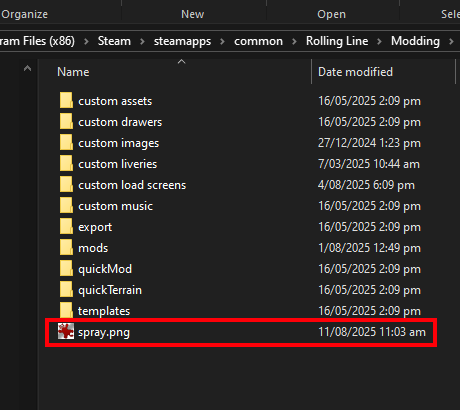The height and width of the screenshot is (410, 460).
Task: Select the custom liveries folder icon
Action: tap(66, 164)
